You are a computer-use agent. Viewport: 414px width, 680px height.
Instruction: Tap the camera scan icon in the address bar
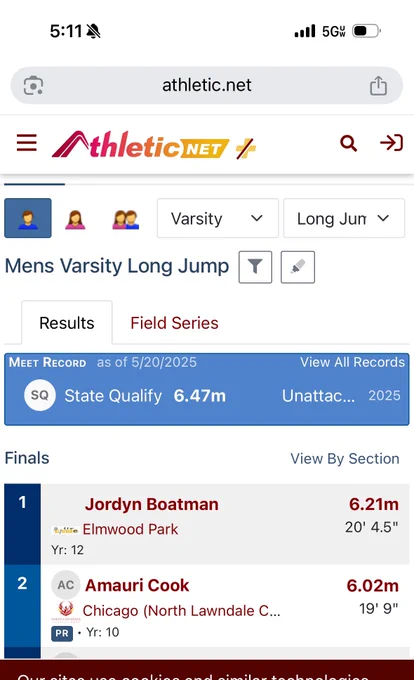33,85
